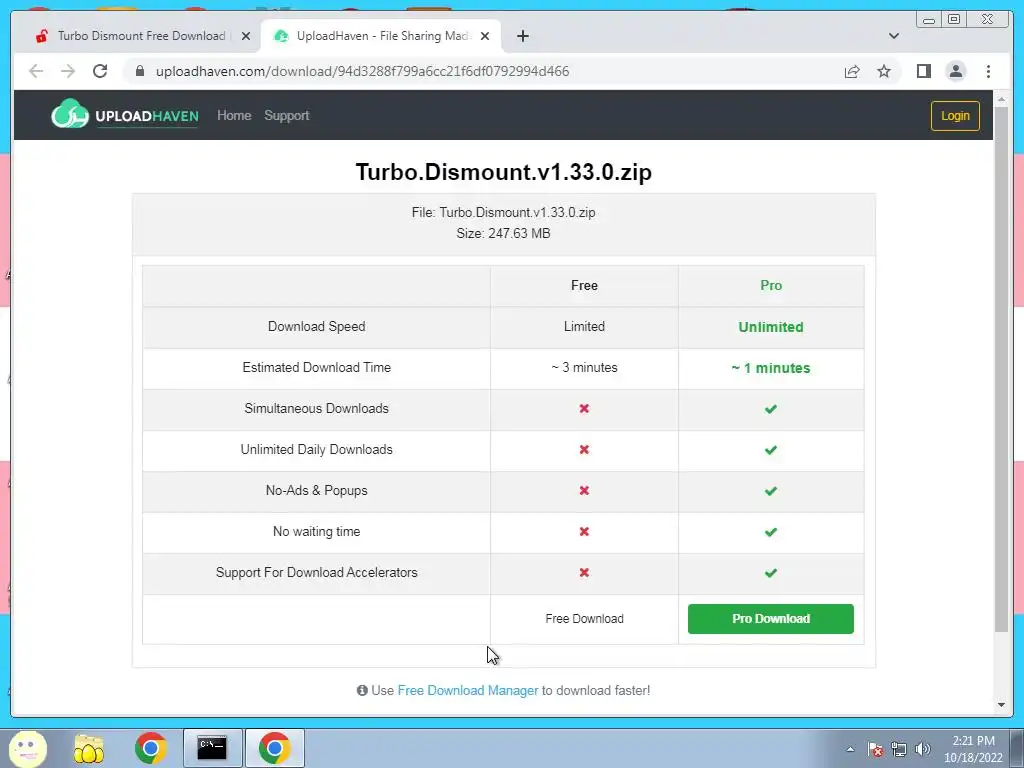Screen dimensions: 1024x768
Task: Click the green check for Simultaneous Downloads
Action: click(771, 409)
